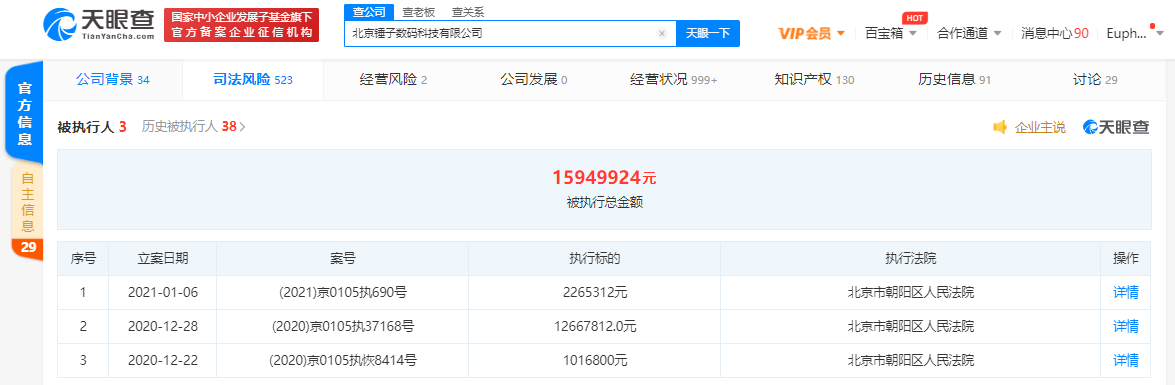Select the 官方信息 side tab

(x=25, y=113)
